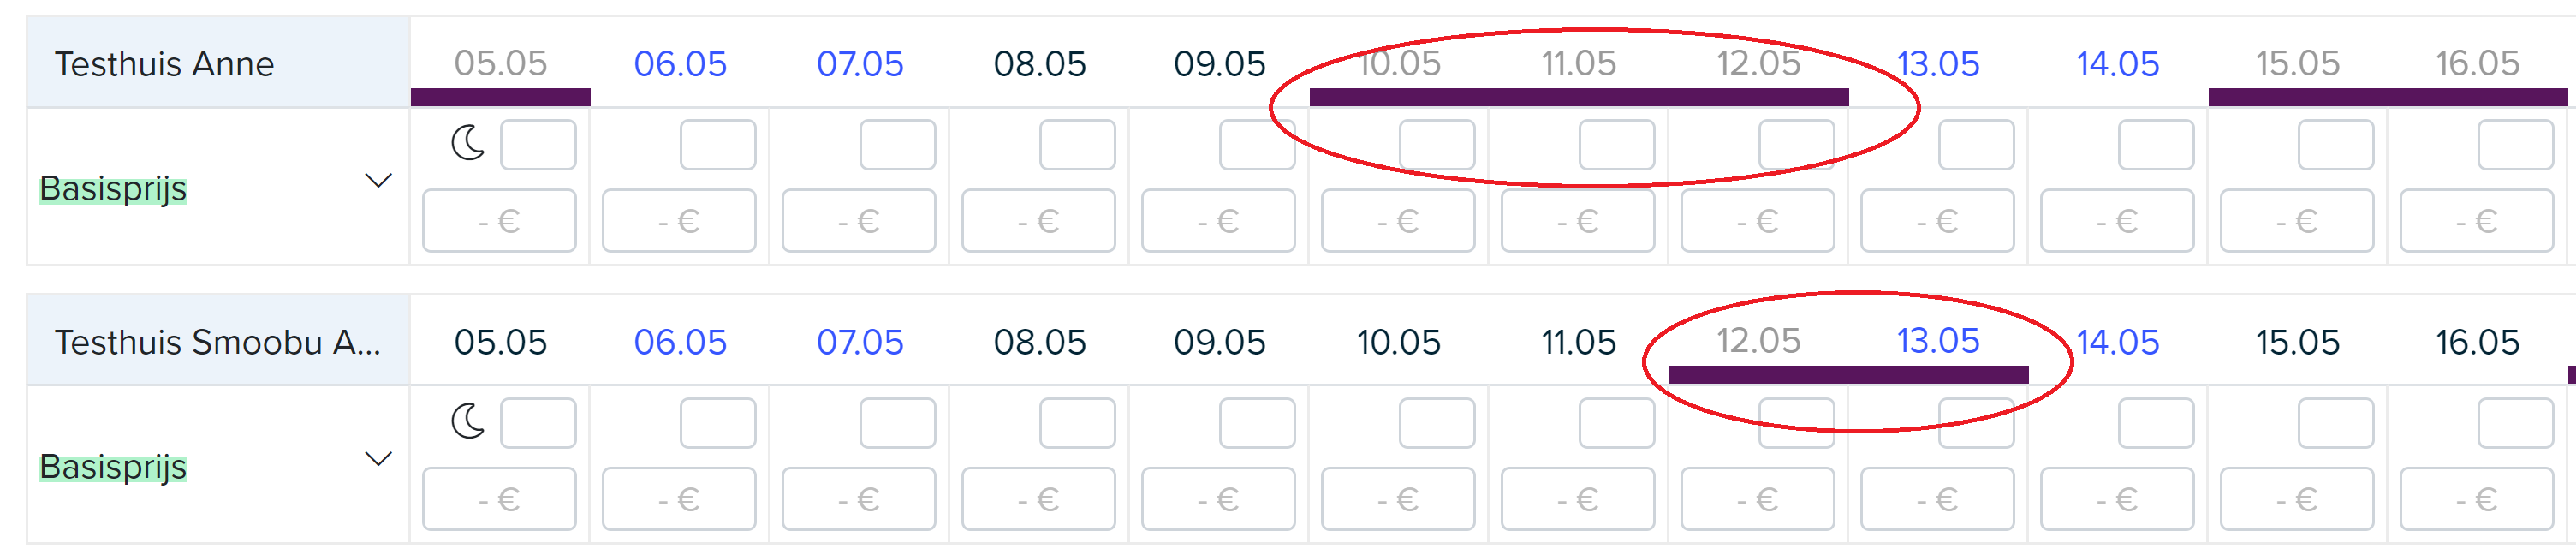Click the price field for 05.05 in Testhuis Anne
The height and width of the screenshot is (555, 2576).
point(499,221)
